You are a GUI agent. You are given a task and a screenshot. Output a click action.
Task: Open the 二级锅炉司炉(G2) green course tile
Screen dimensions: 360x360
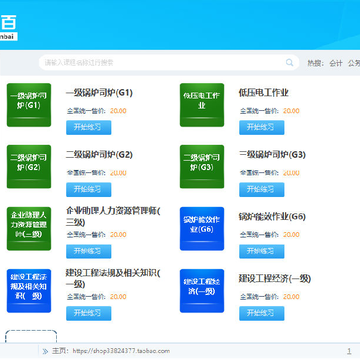tap(29, 166)
